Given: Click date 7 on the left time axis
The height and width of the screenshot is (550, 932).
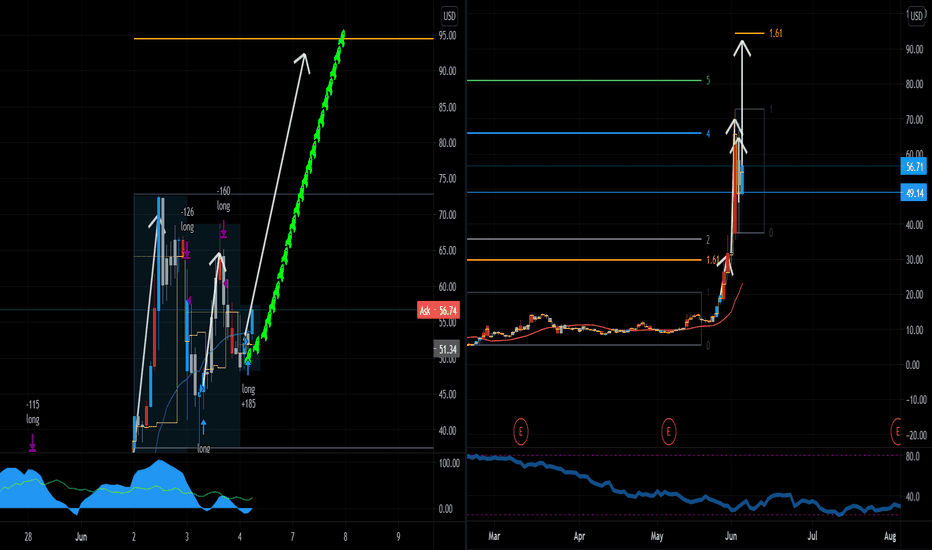Looking at the screenshot, I should pos(292,537).
